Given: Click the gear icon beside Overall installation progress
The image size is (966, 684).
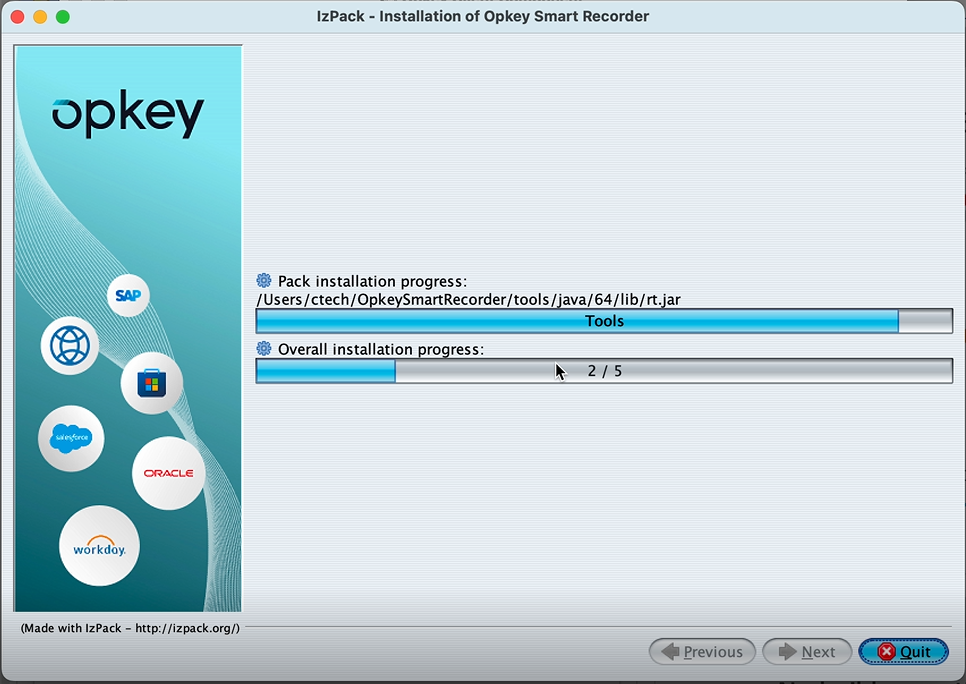Looking at the screenshot, I should 264,348.
